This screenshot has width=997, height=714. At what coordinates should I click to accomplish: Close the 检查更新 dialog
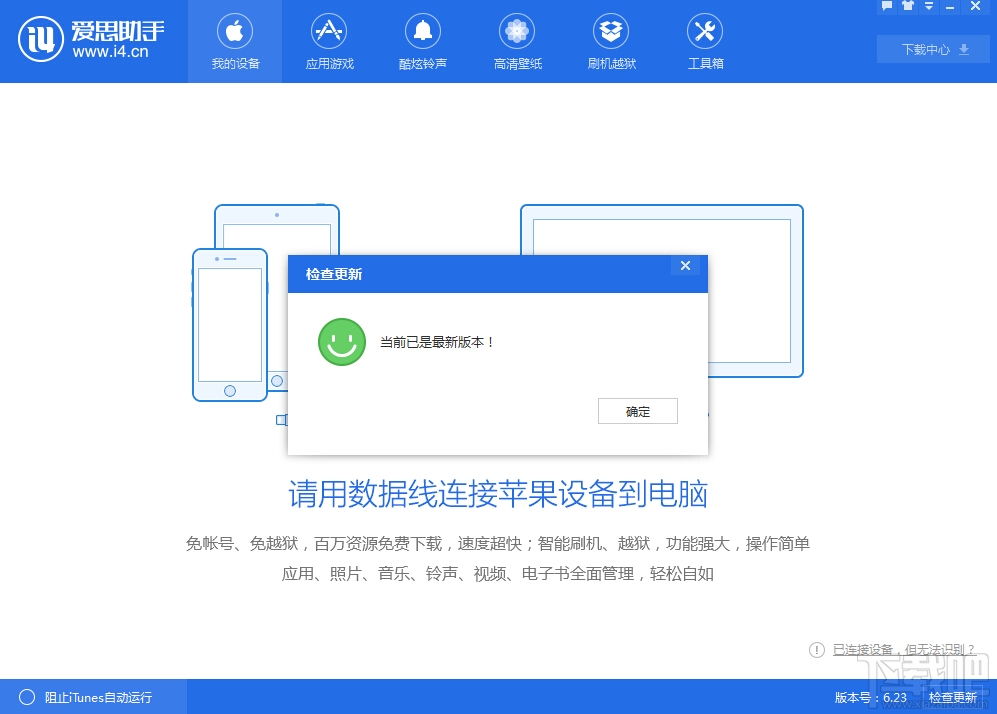click(x=685, y=266)
